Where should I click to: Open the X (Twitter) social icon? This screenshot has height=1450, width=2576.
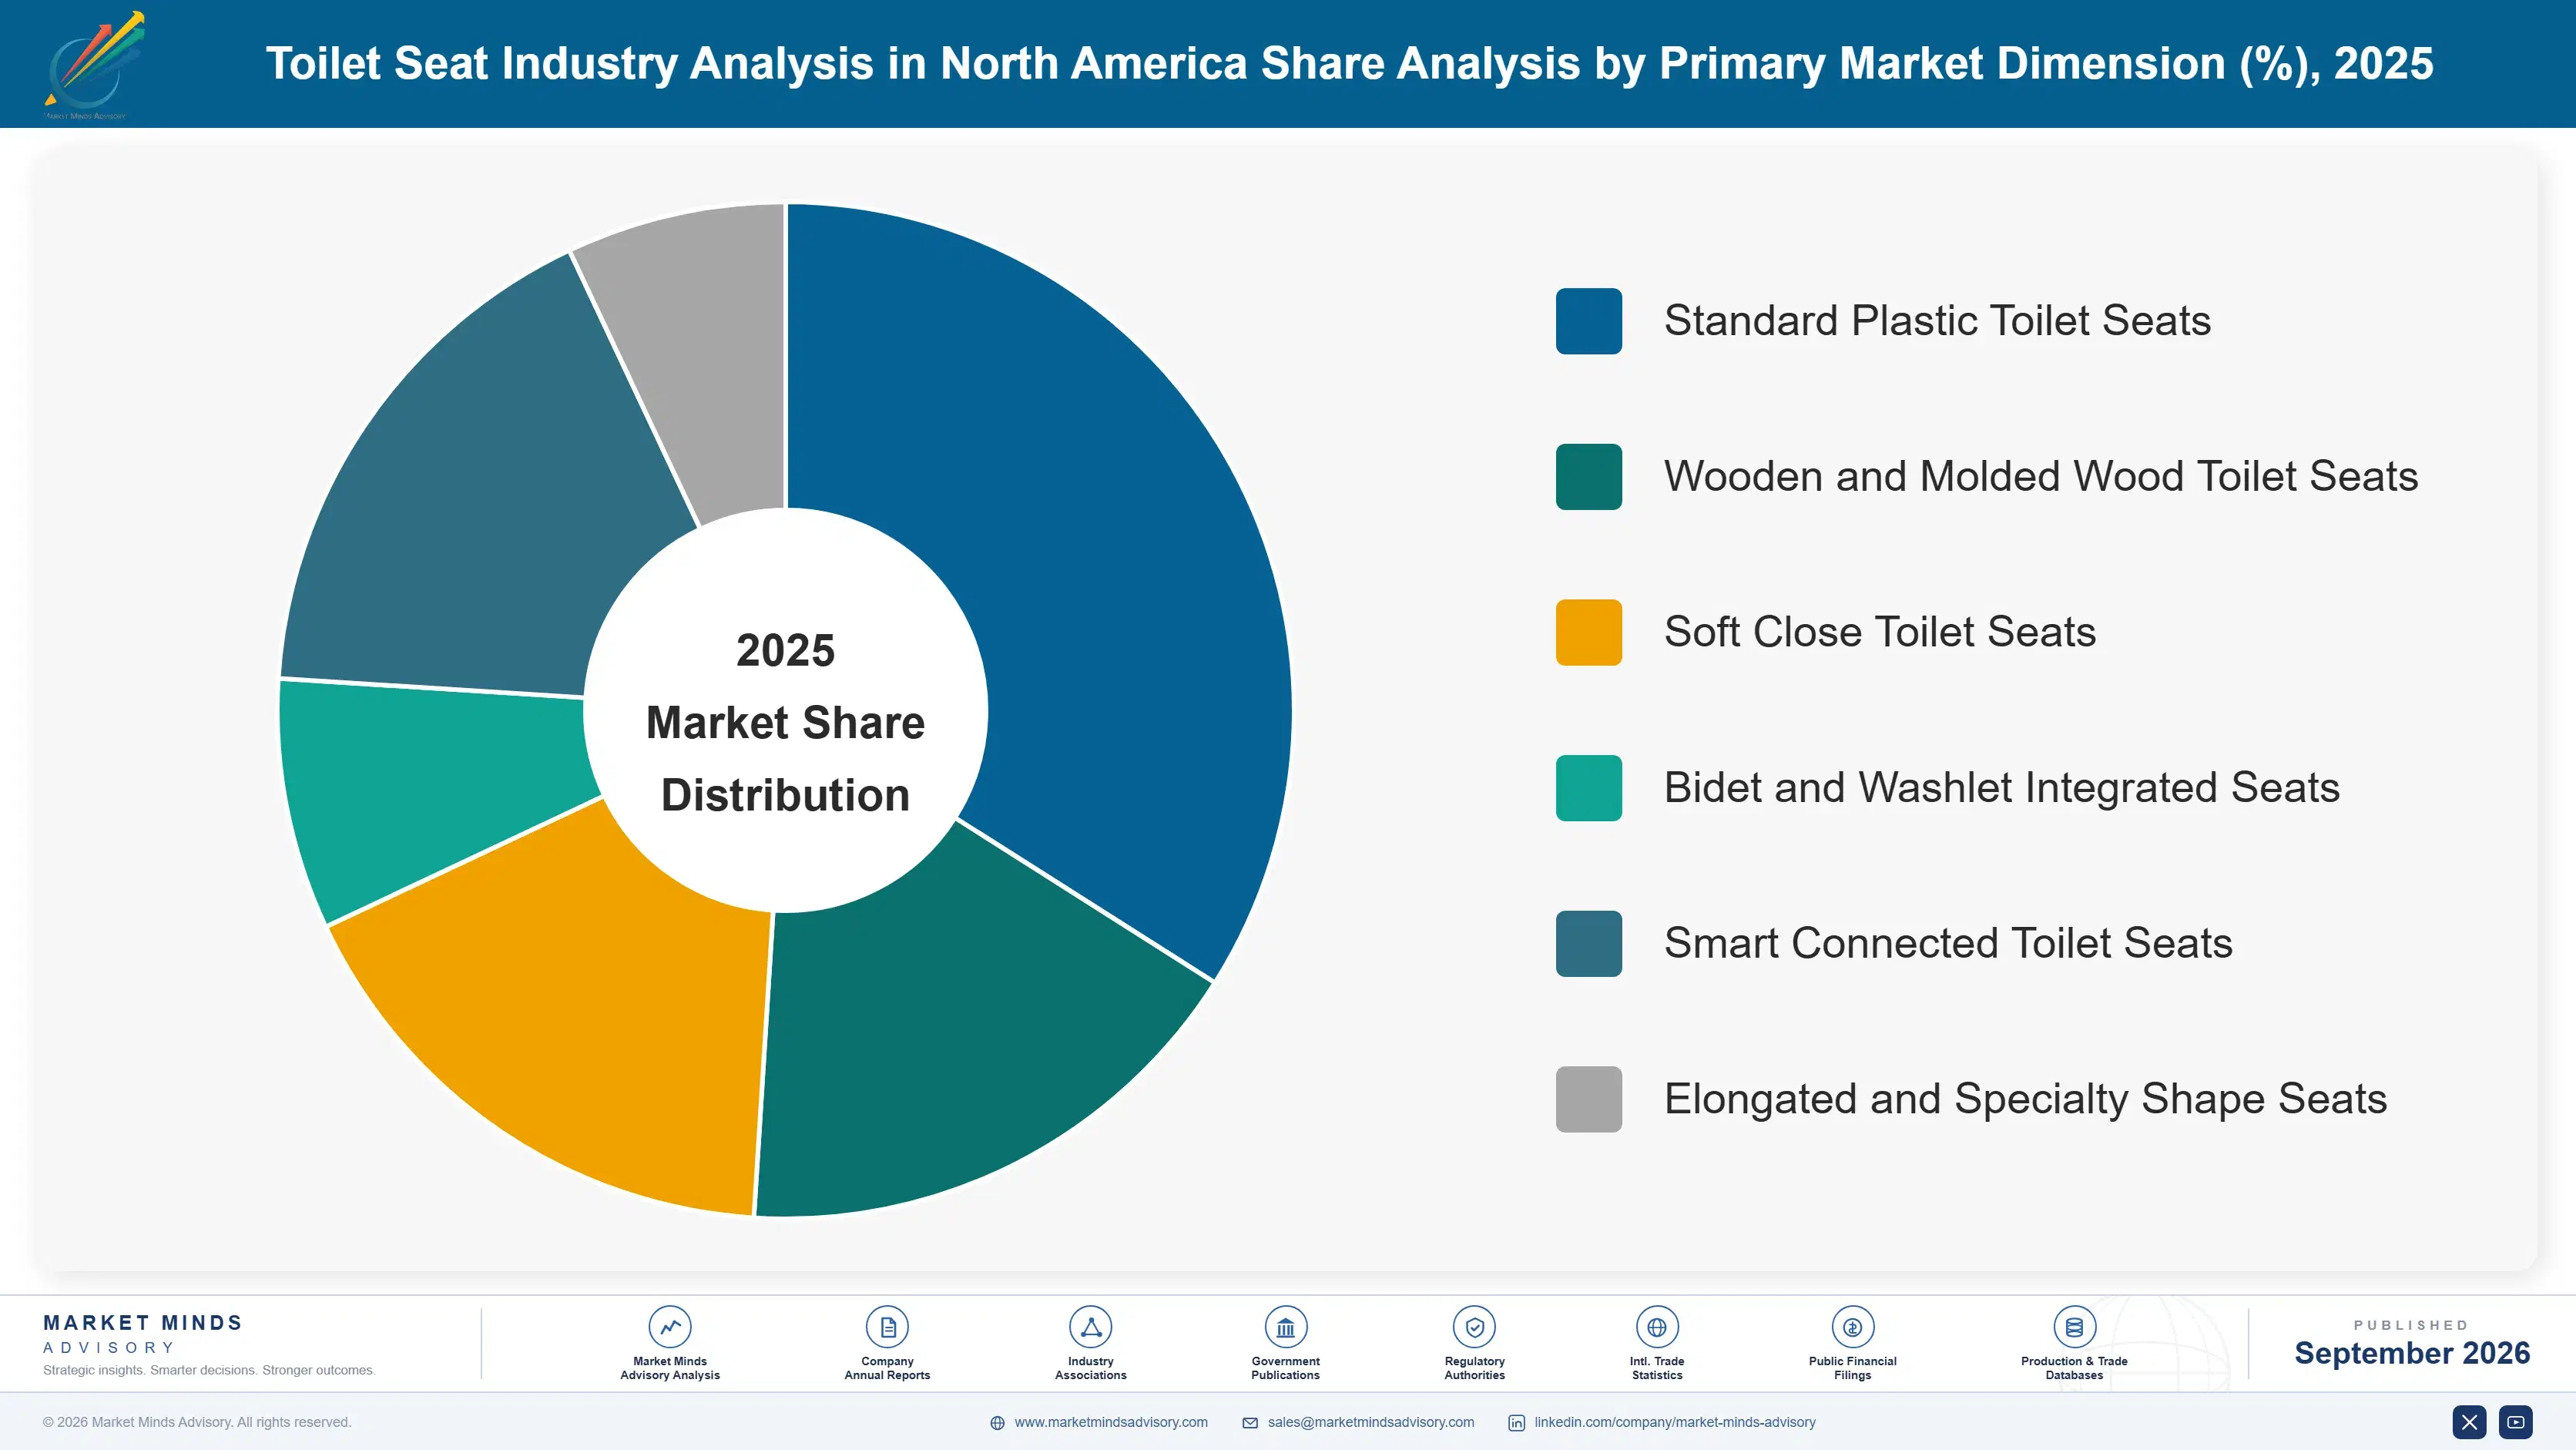[x=2469, y=1422]
